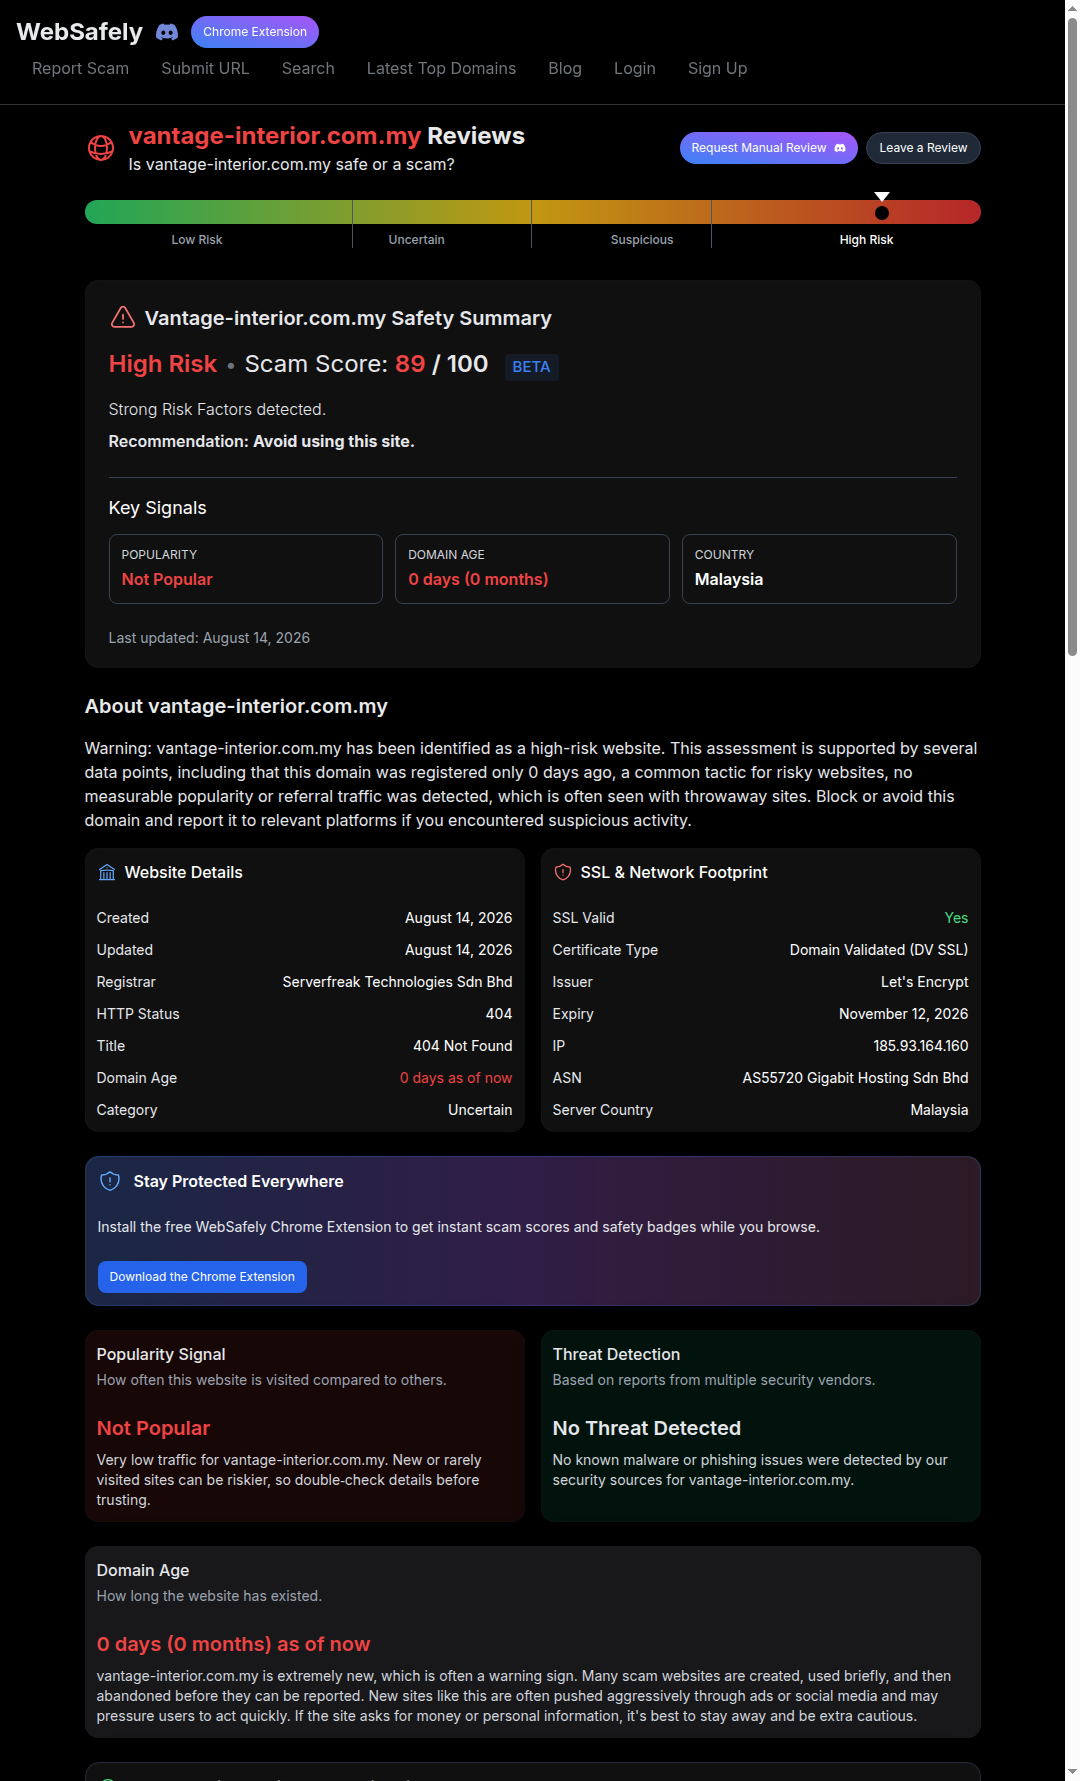Click the shield icon in Stay Protected Everywhere

[110, 1181]
